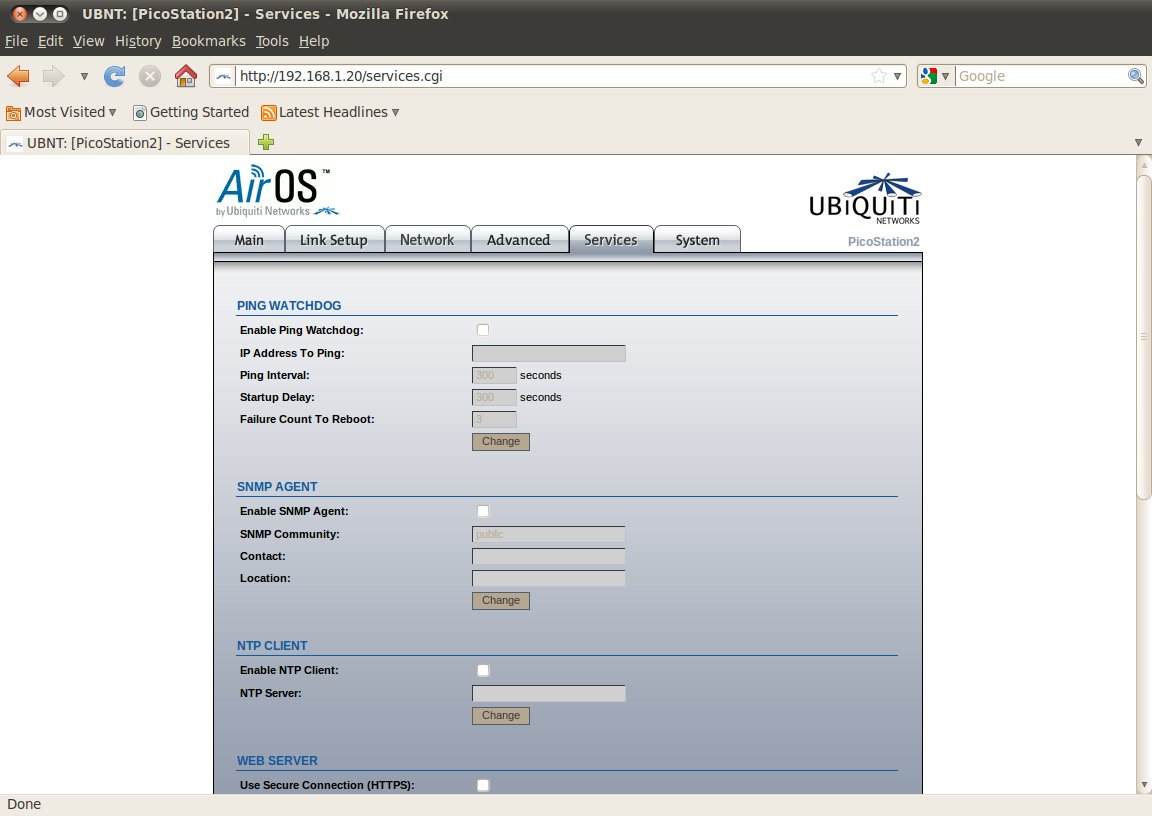This screenshot has width=1152, height=816.
Task: Click the site favicon in URL bar
Action: coord(223,76)
